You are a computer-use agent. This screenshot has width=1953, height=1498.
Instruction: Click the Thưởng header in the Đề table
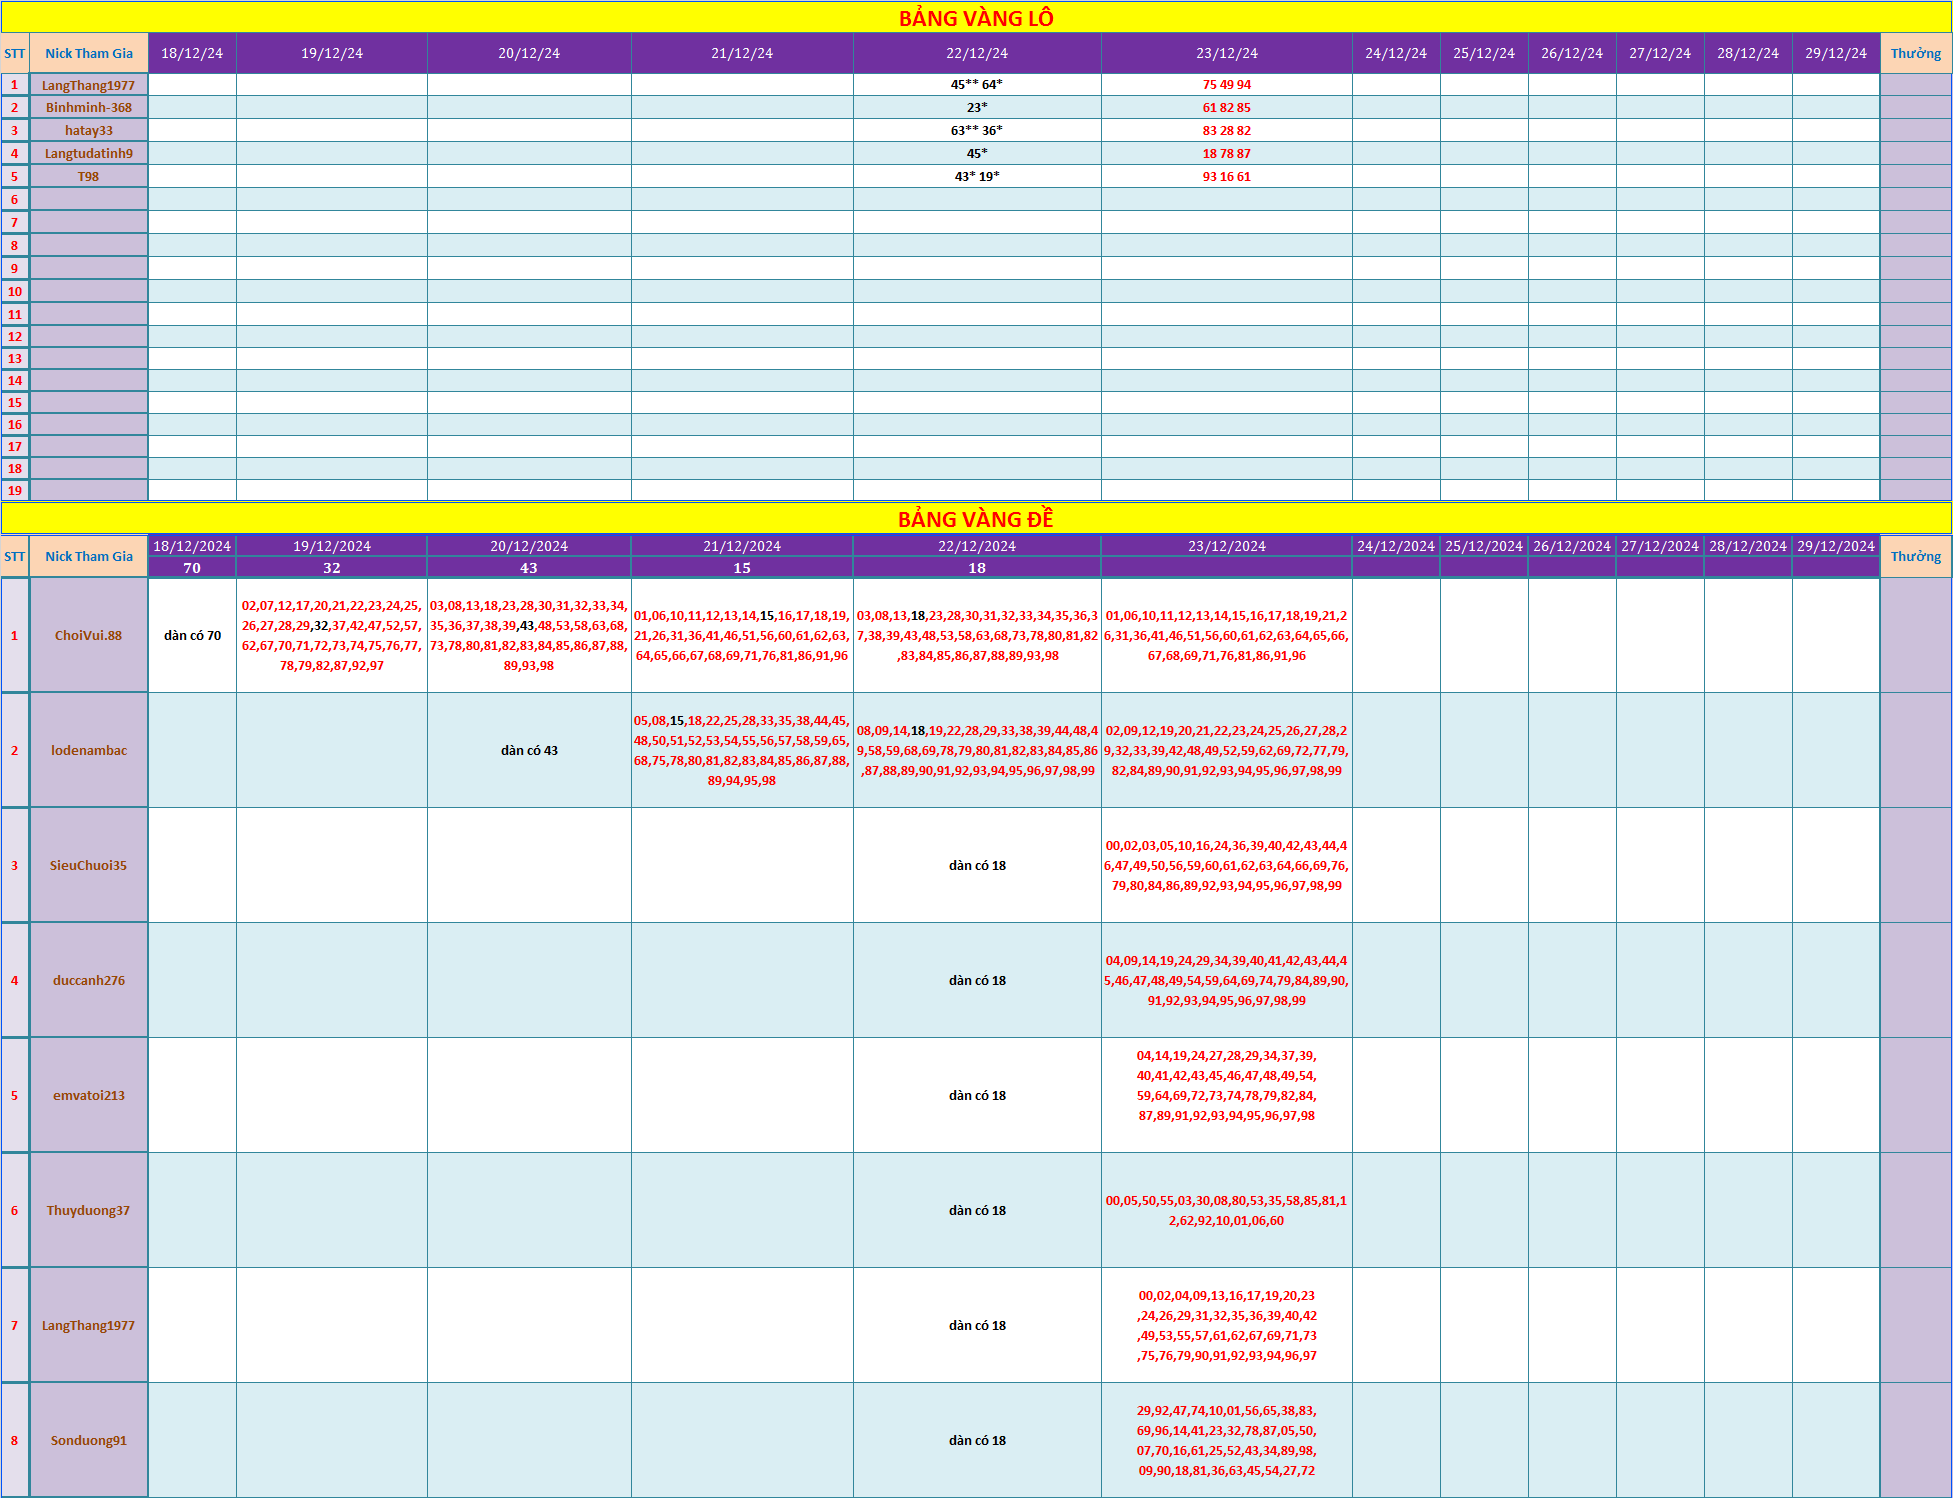[1916, 557]
